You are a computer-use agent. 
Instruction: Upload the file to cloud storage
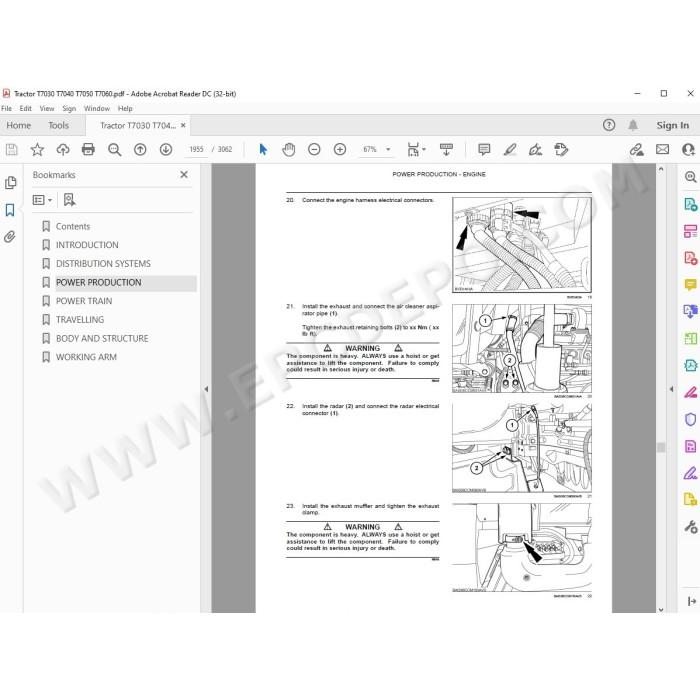[x=62, y=149]
